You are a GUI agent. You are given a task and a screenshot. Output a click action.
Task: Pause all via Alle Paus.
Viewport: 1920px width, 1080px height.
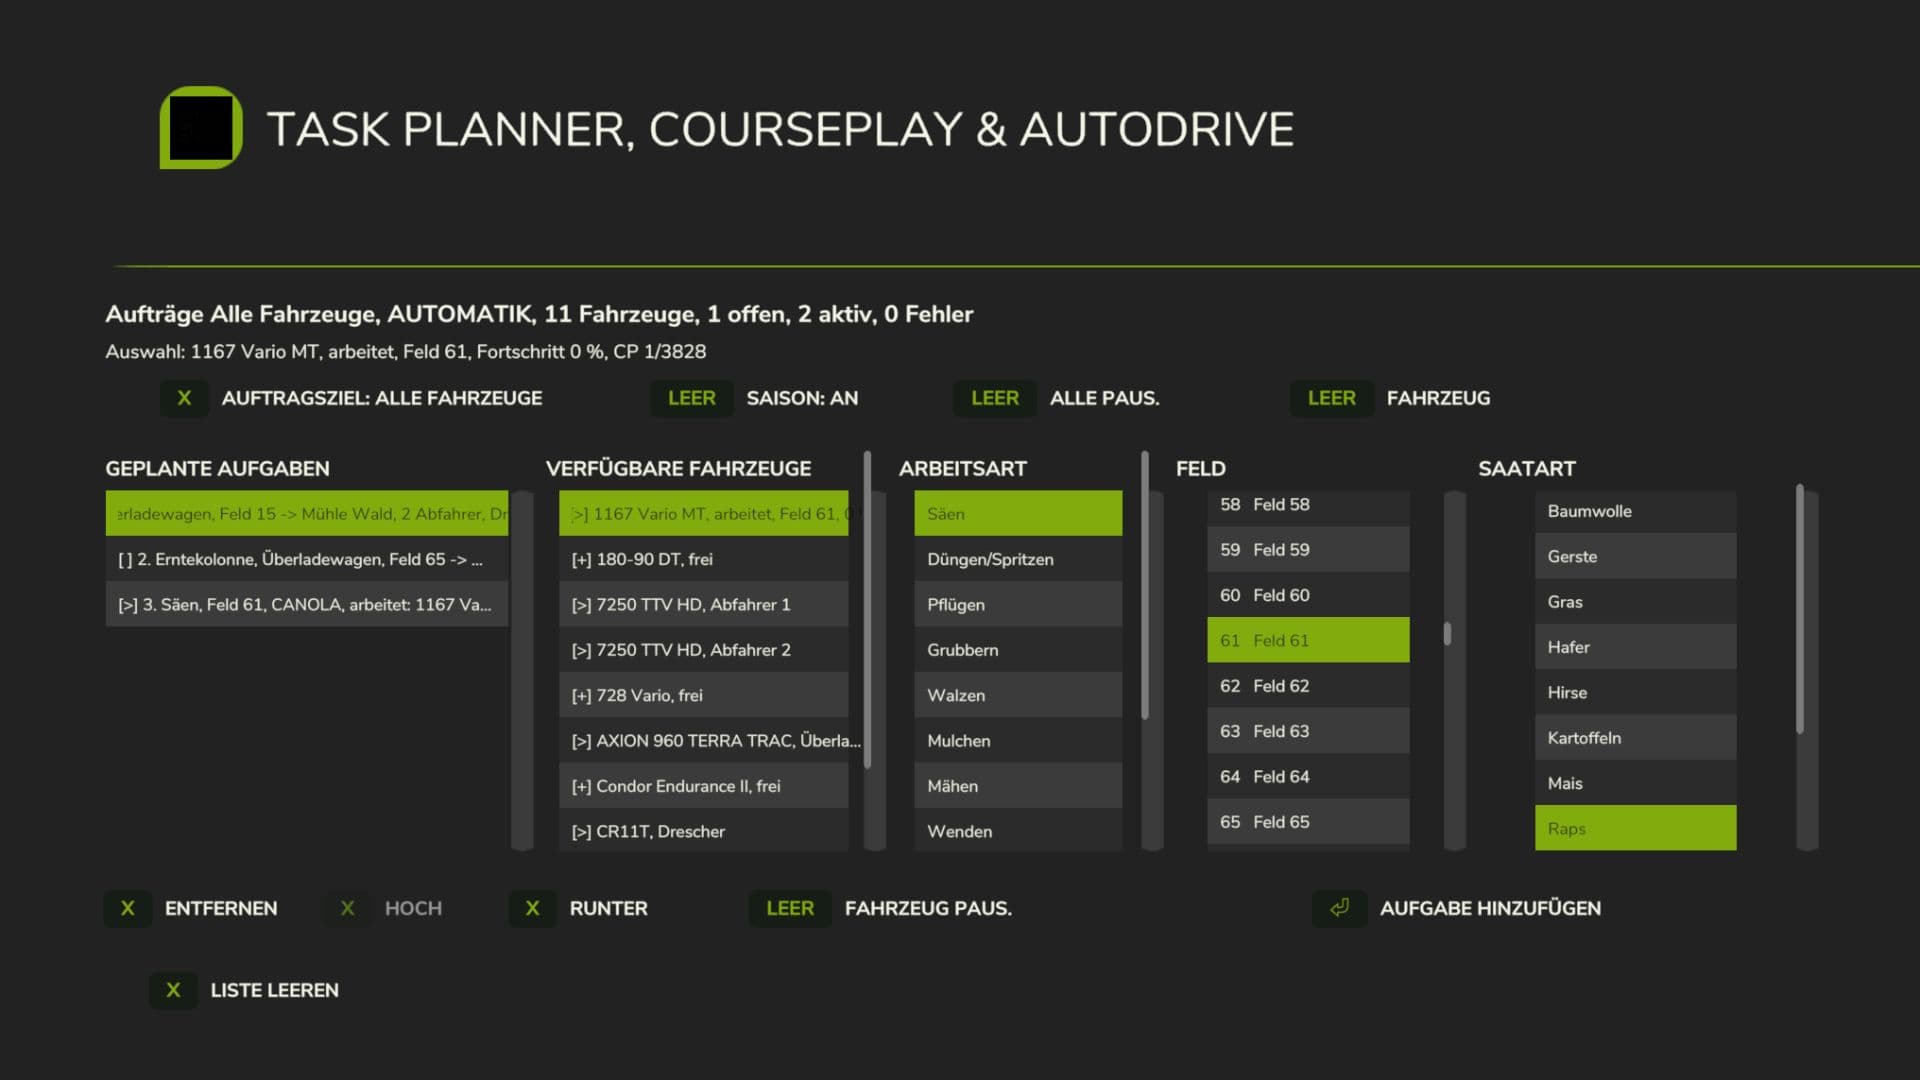(x=1104, y=398)
